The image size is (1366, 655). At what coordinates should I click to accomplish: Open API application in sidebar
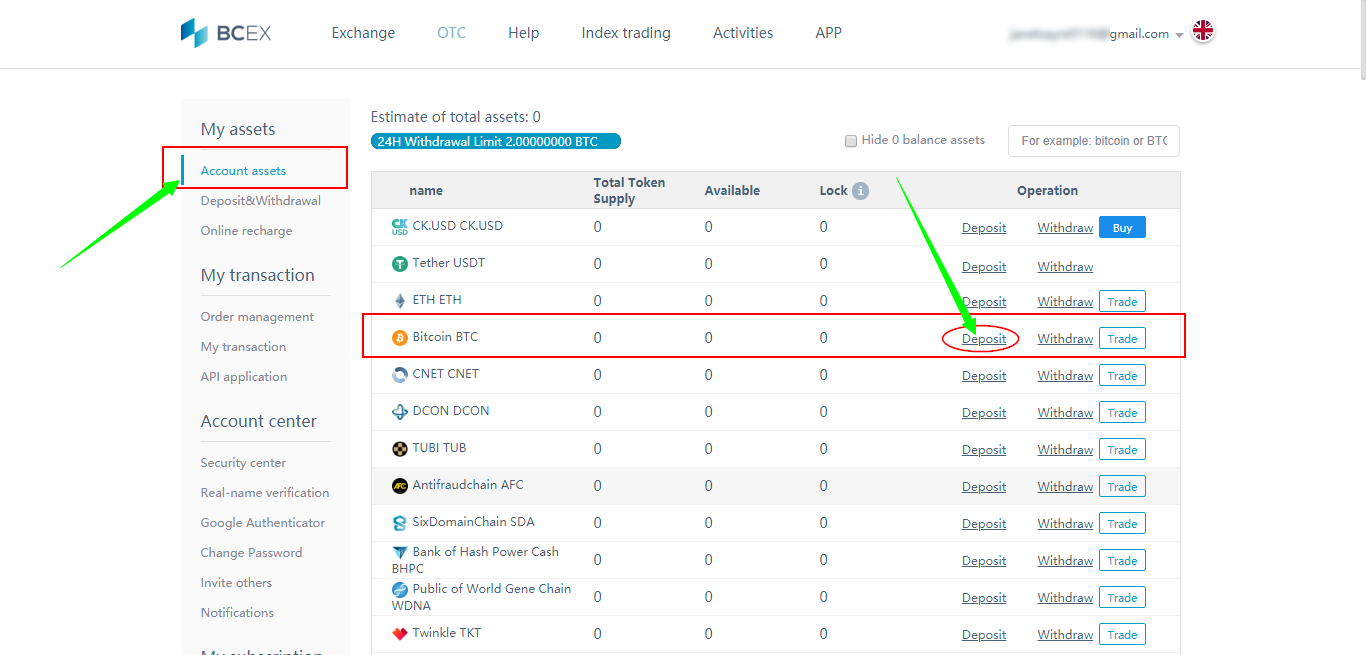click(x=244, y=377)
